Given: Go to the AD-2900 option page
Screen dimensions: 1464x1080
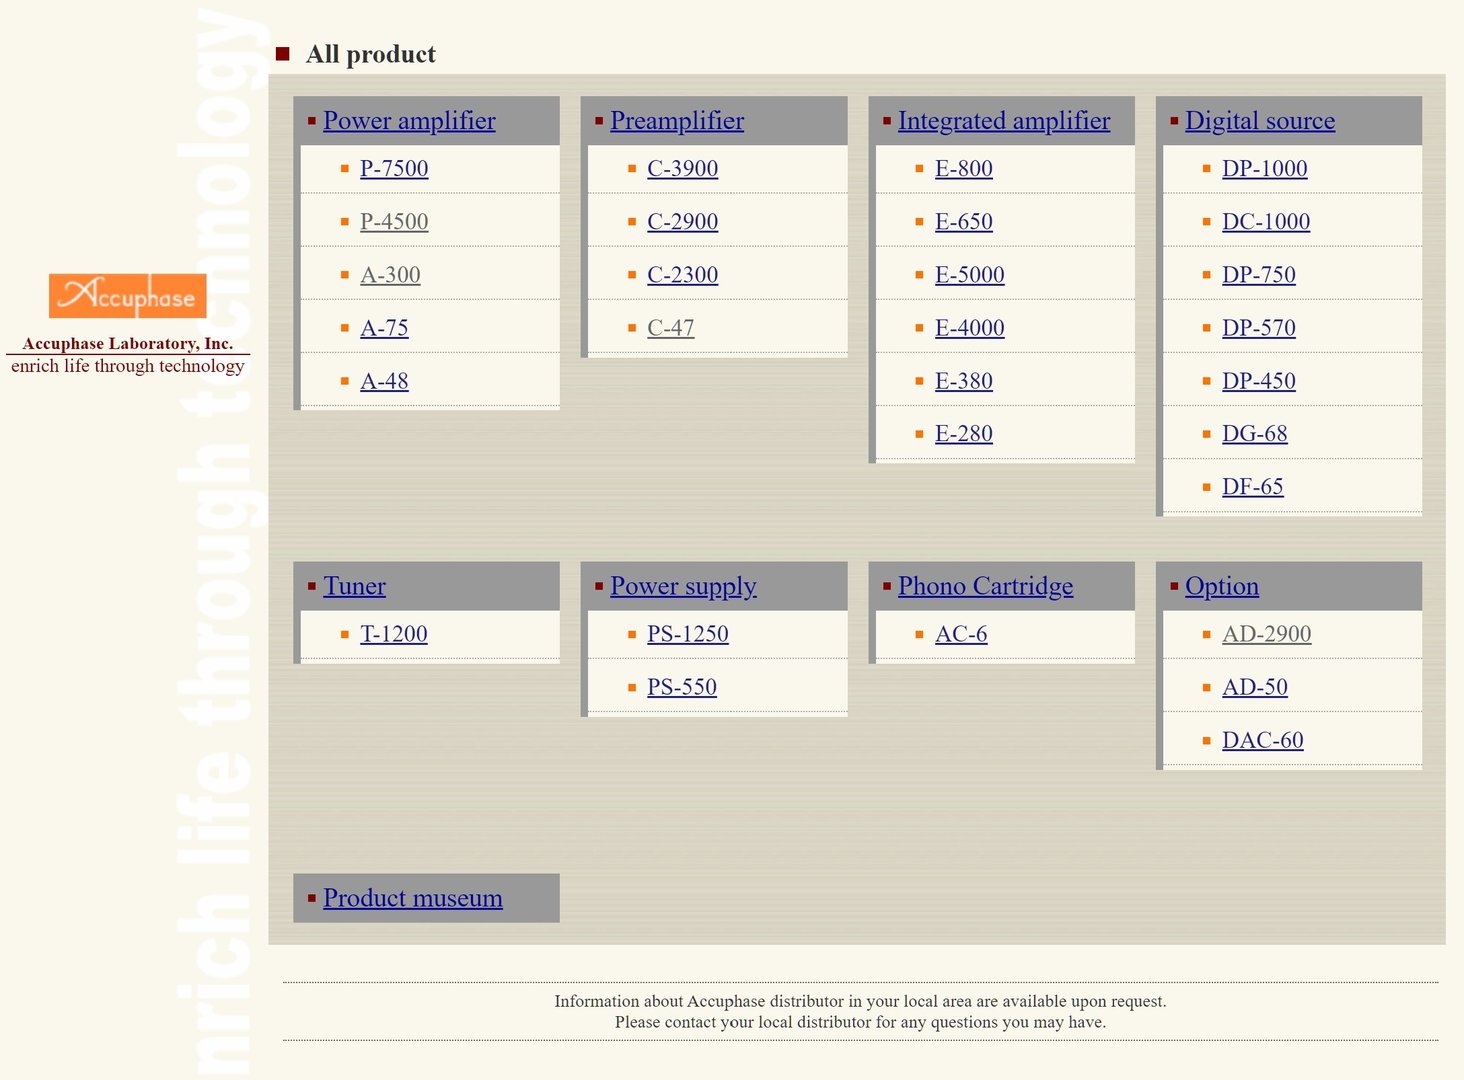Looking at the screenshot, I should pos(1267,634).
